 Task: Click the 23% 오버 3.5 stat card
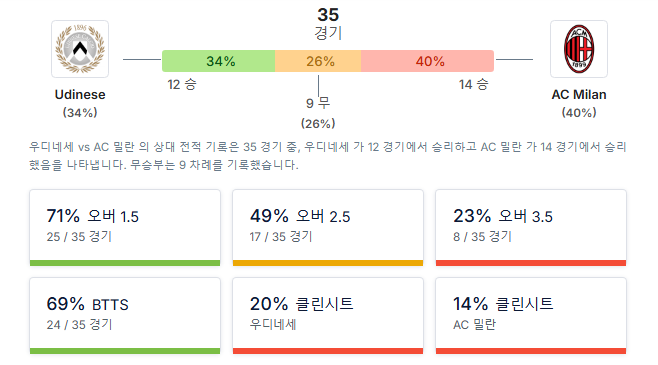[531, 228]
